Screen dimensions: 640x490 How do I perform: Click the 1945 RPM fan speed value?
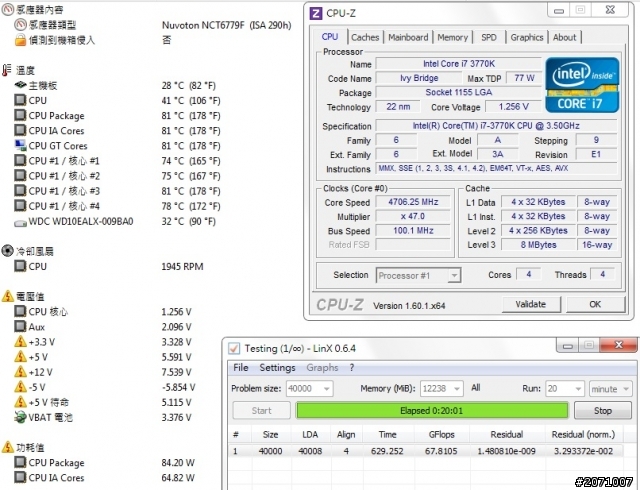pos(182,267)
